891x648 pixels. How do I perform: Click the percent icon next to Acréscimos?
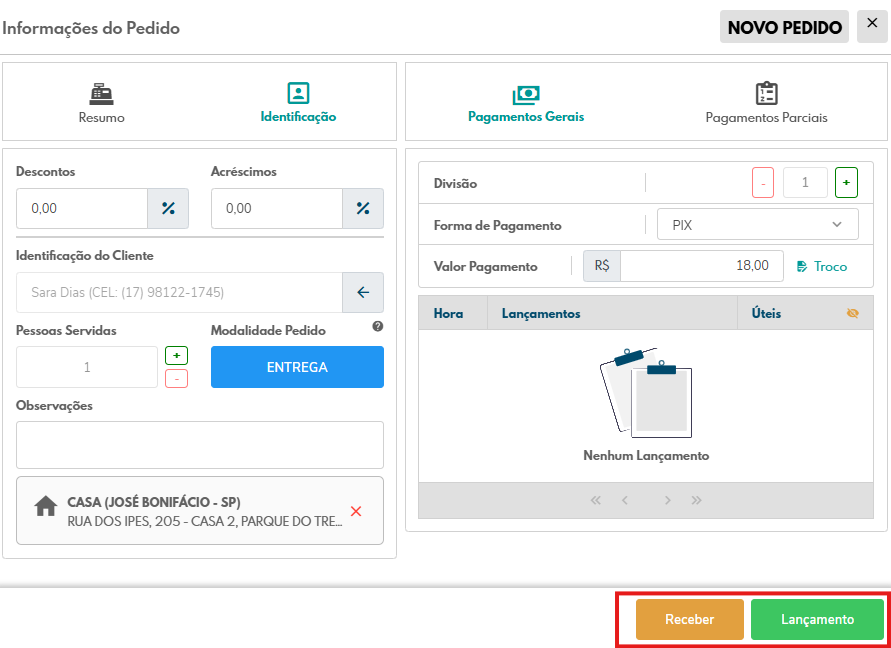(x=363, y=209)
